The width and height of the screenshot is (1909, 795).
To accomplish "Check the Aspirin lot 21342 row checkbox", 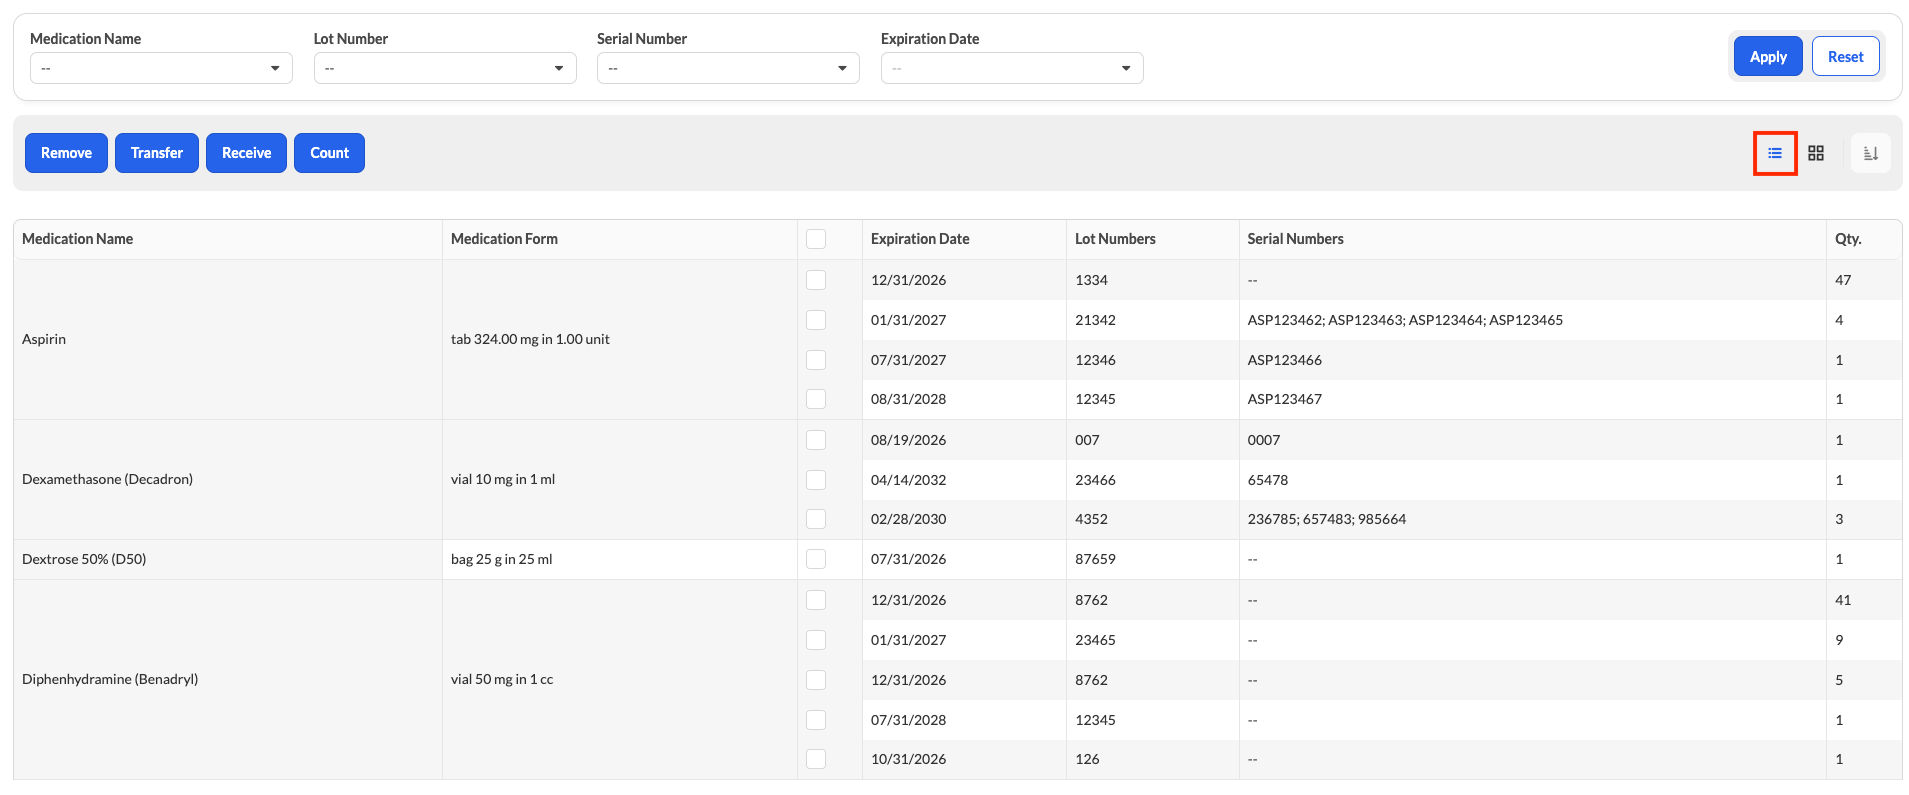I will pos(816,320).
